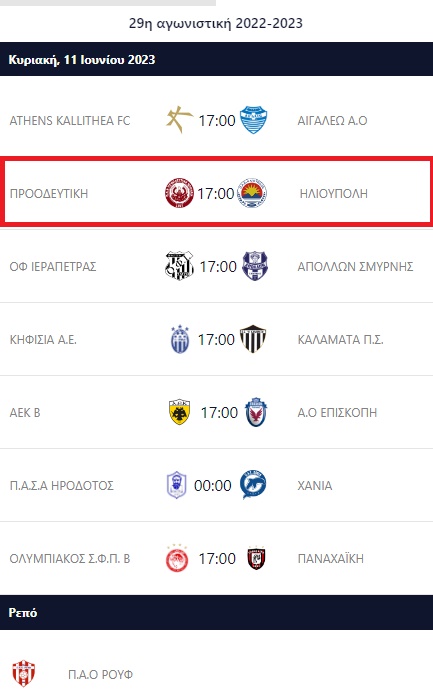Image resolution: width=433 pixels, height=697 pixels.
Task: Click the ΠΡΟΟΔΕΥΤΙΚΗ red round crest
Action: click(x=180, y=193)
